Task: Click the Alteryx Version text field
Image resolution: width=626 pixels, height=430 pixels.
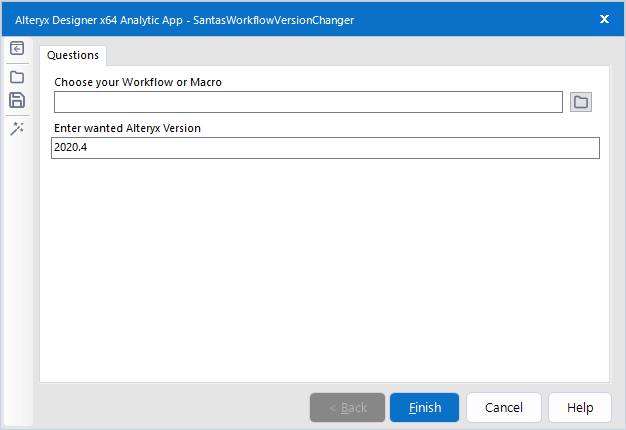Action: tap(325, 148)
